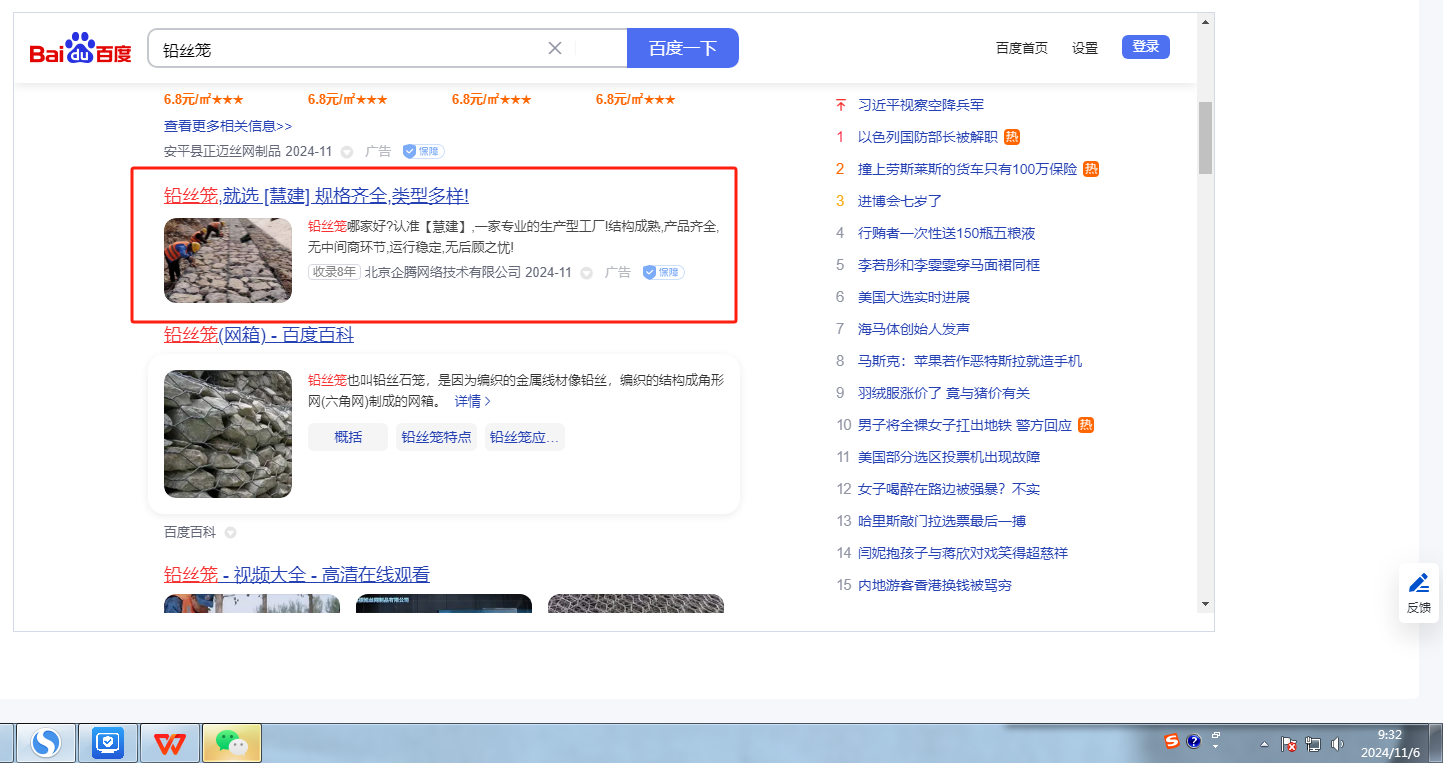Open the 铅丝笼,就选 [慧建] 规格齐全 result title
Image resolution: width=1443 pixels, height=763 pixels.
(316, 195)
